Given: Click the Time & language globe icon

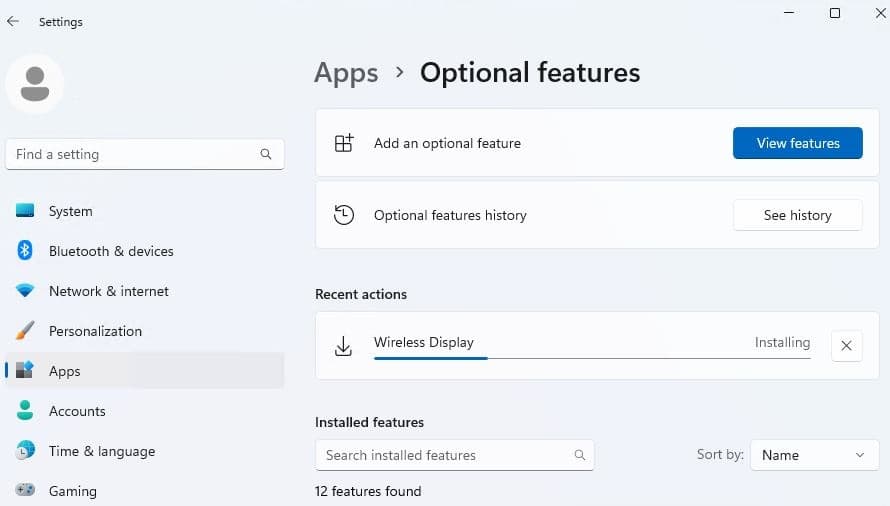Looking at the screenshot, I should pyautogui.click(x=25, y=450).
